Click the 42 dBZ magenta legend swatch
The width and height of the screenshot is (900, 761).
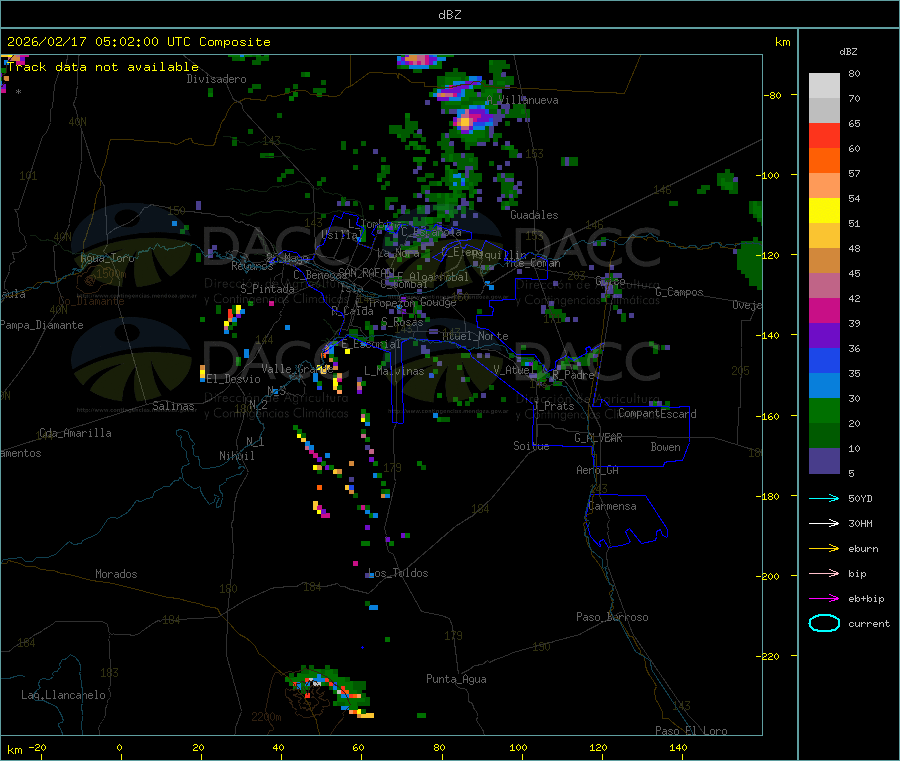coord(824,310)
